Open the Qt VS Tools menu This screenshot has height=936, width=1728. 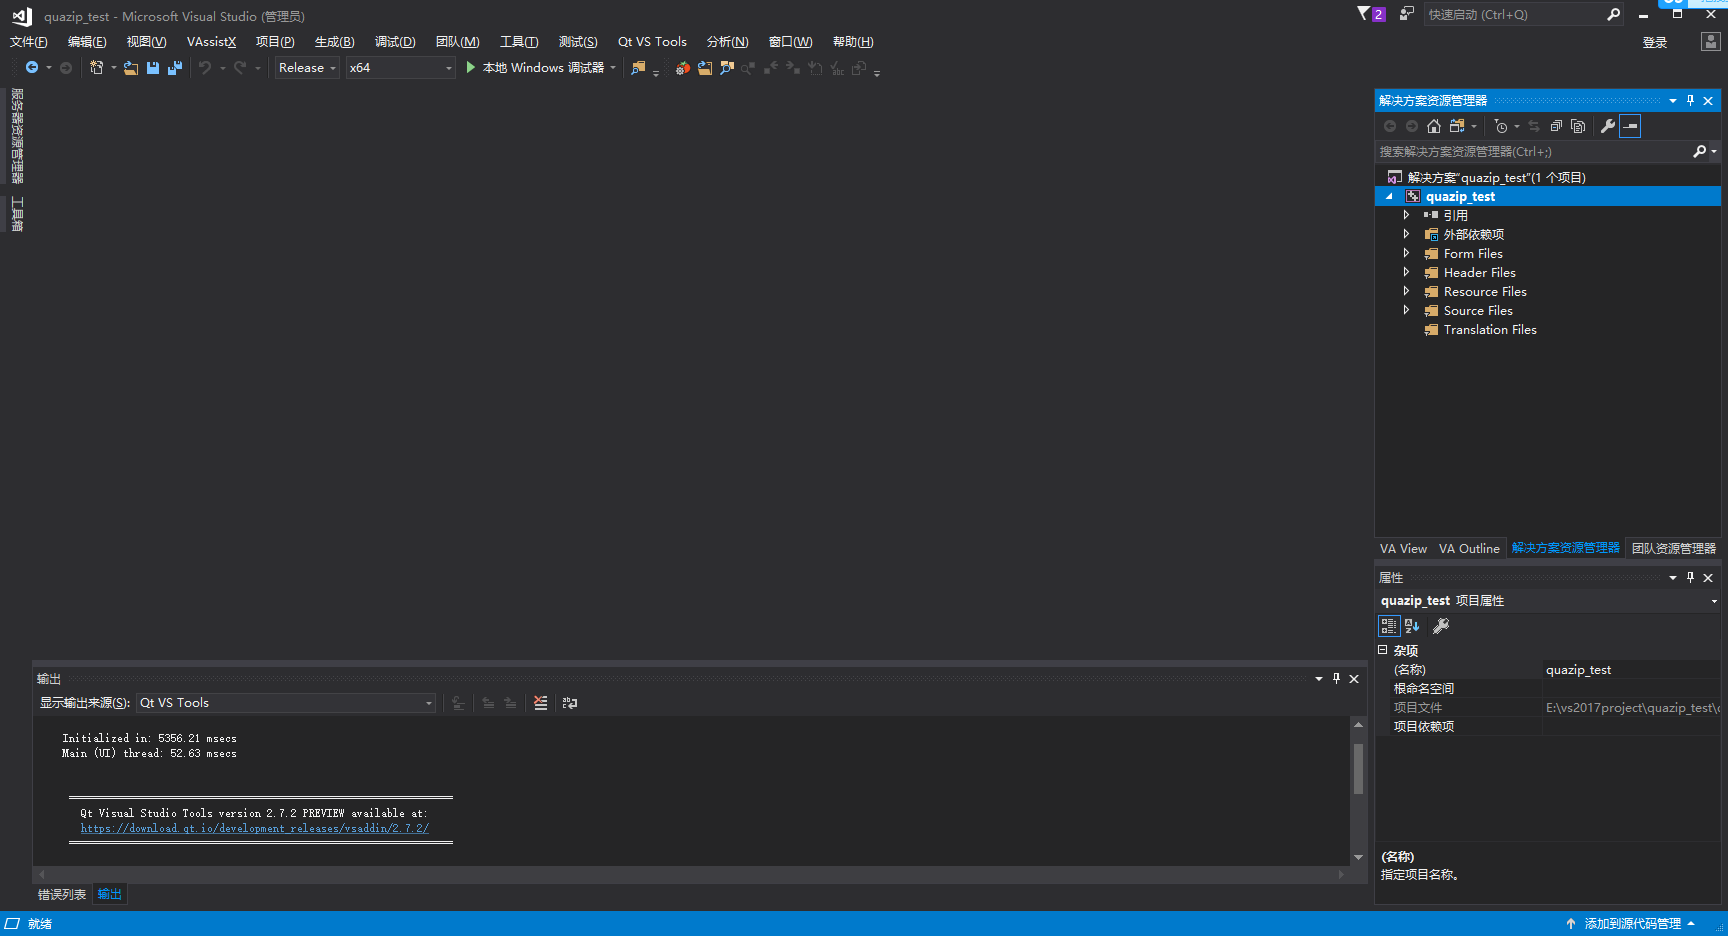(x=652, y=42)
